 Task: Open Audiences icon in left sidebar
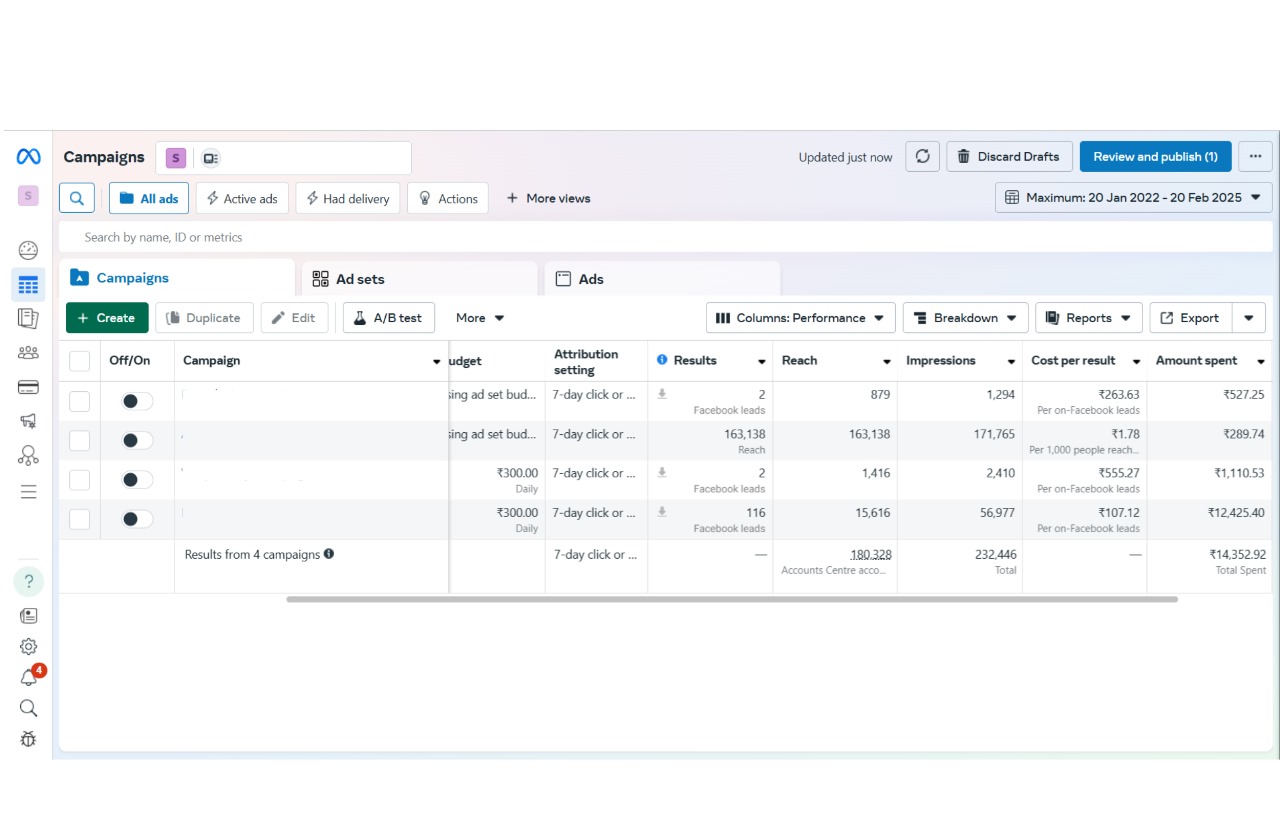click(28, 352)
